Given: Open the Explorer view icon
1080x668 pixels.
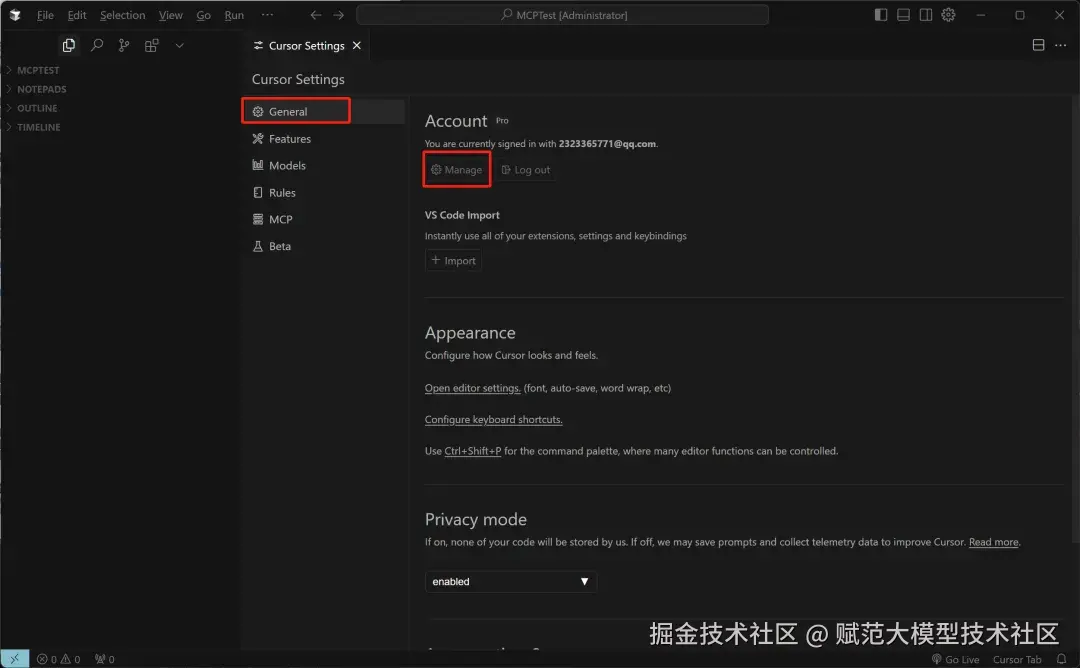Looking at the screenshot, I should coord(69,45).
